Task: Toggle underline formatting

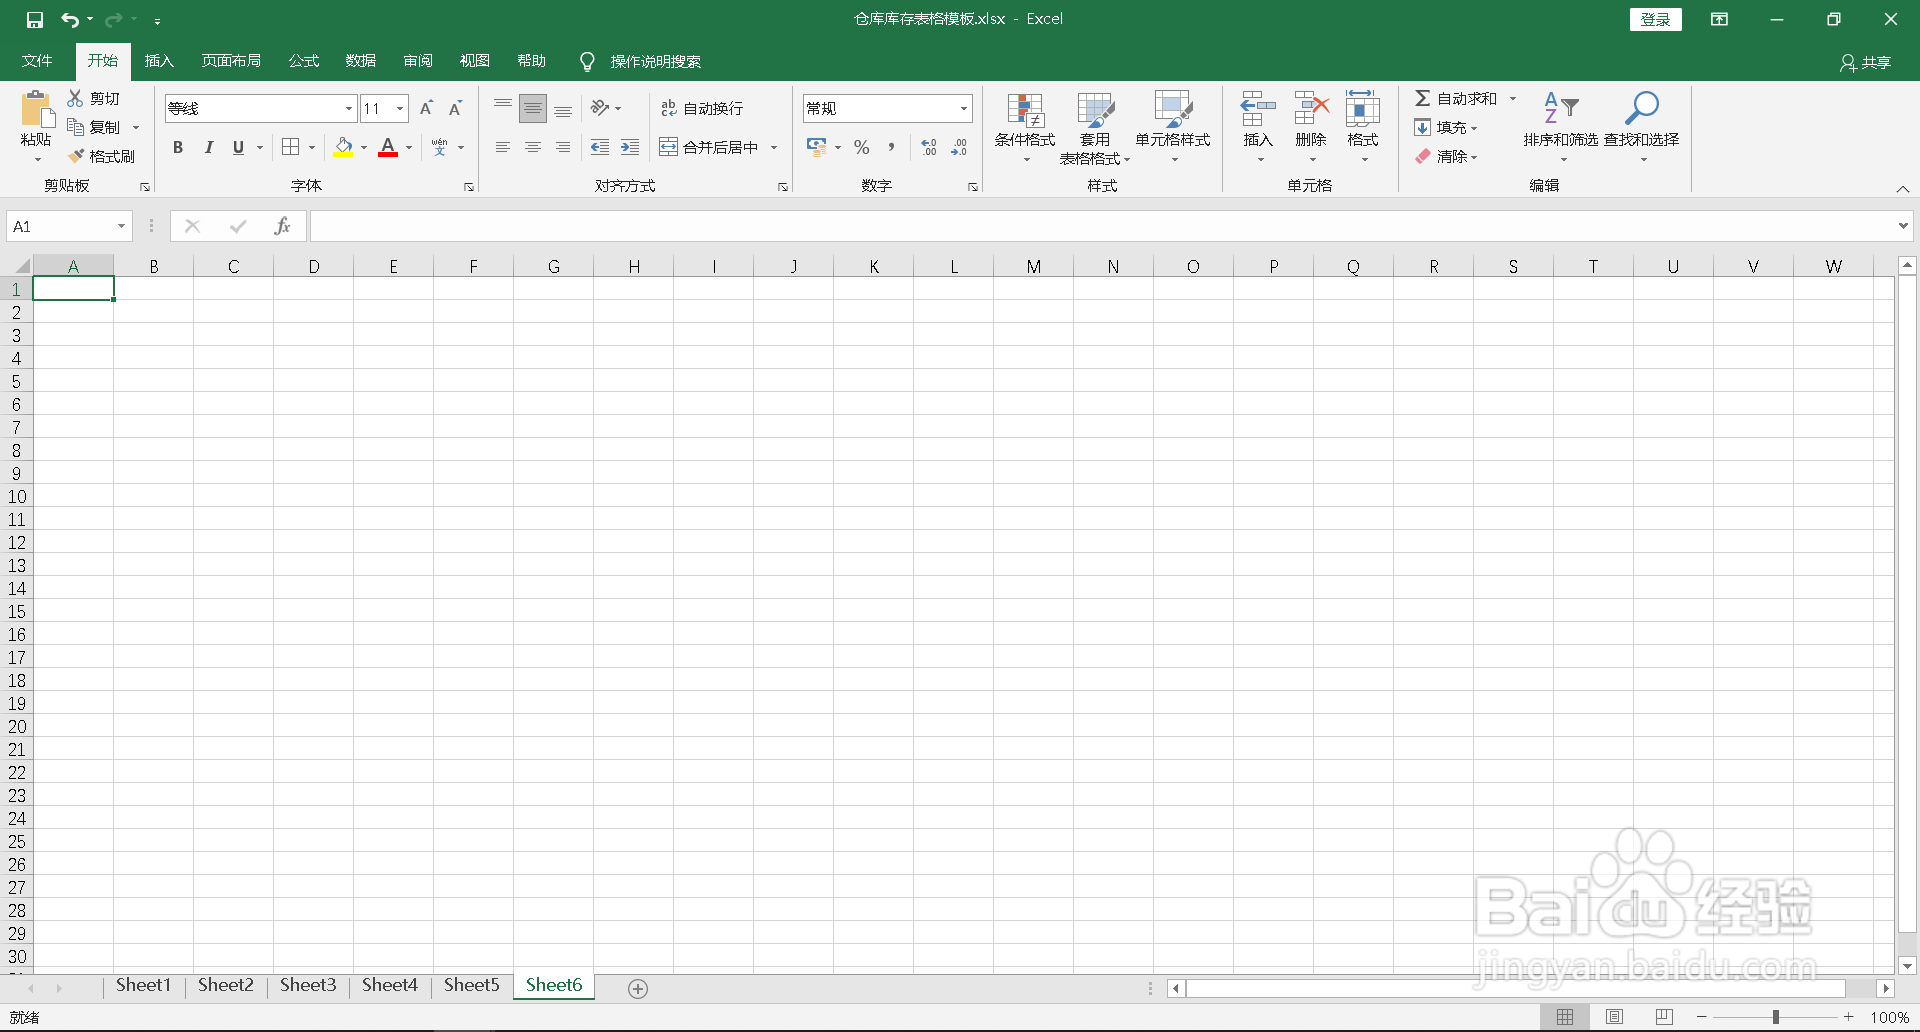Action: tap(238, 147)
